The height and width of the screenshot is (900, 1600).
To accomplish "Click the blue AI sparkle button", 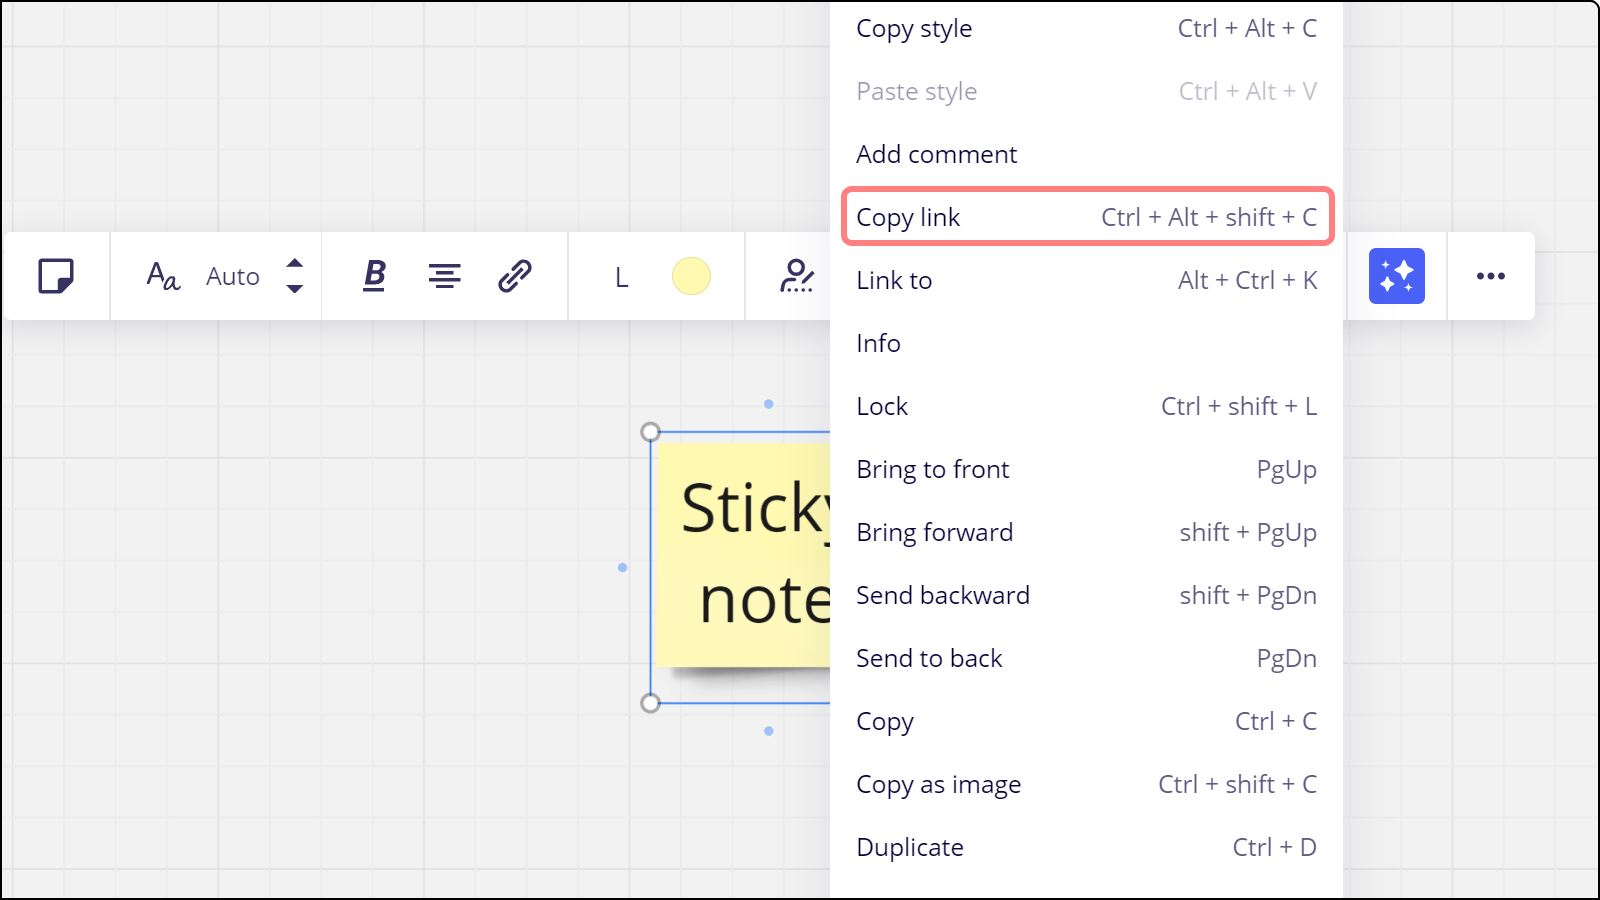I will (1396, 276).
